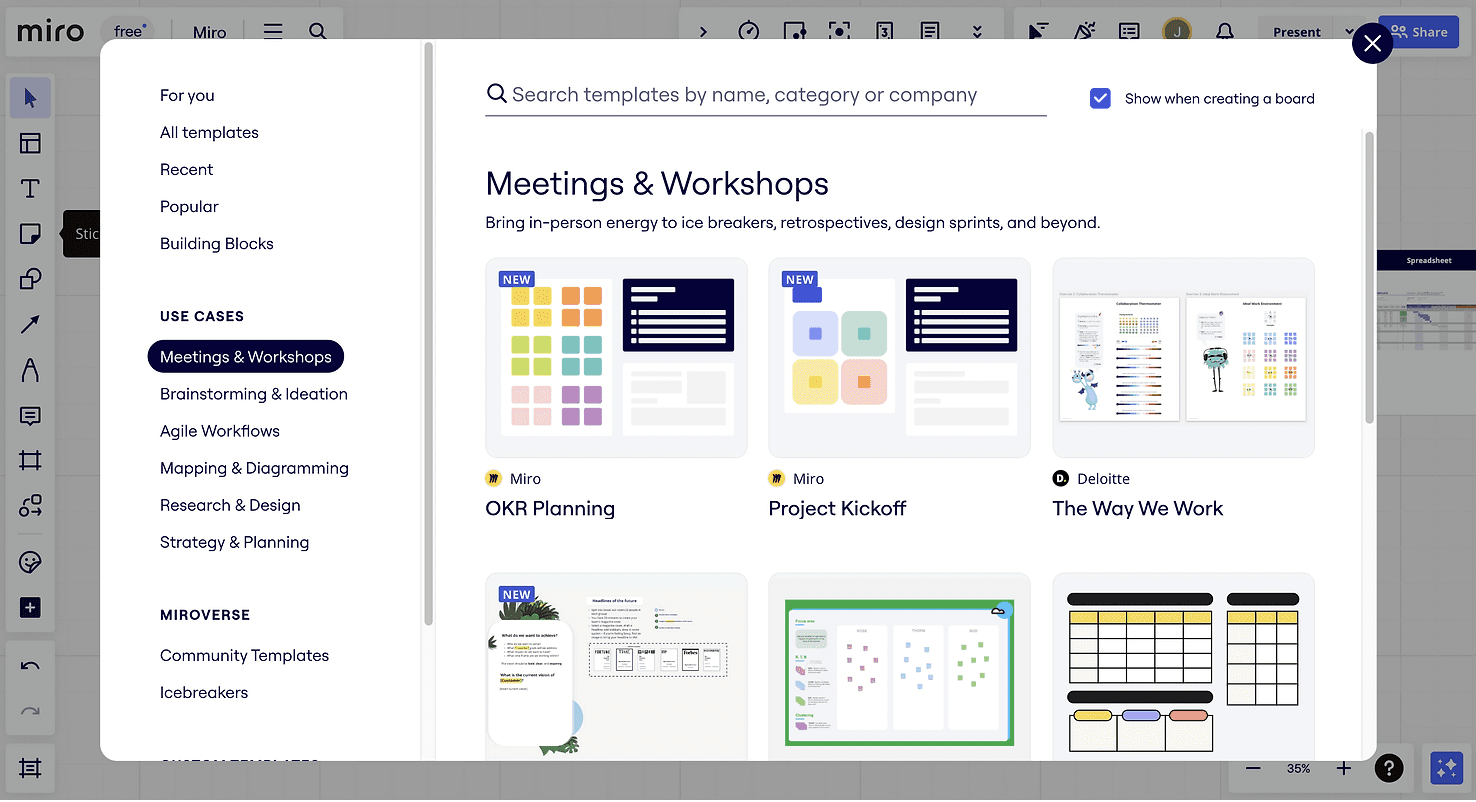
Task: Select Brainstorming & Ideation category
Action: point(254,394)
